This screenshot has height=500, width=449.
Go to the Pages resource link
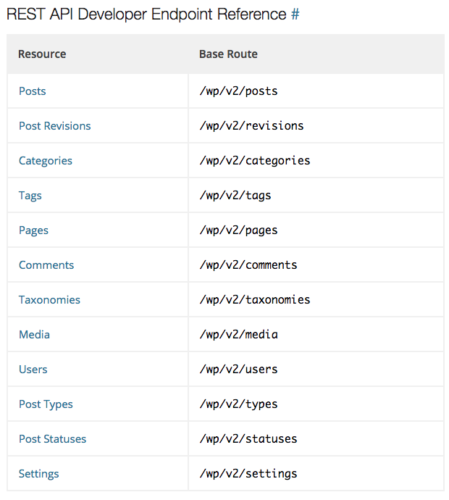(33, 230)
